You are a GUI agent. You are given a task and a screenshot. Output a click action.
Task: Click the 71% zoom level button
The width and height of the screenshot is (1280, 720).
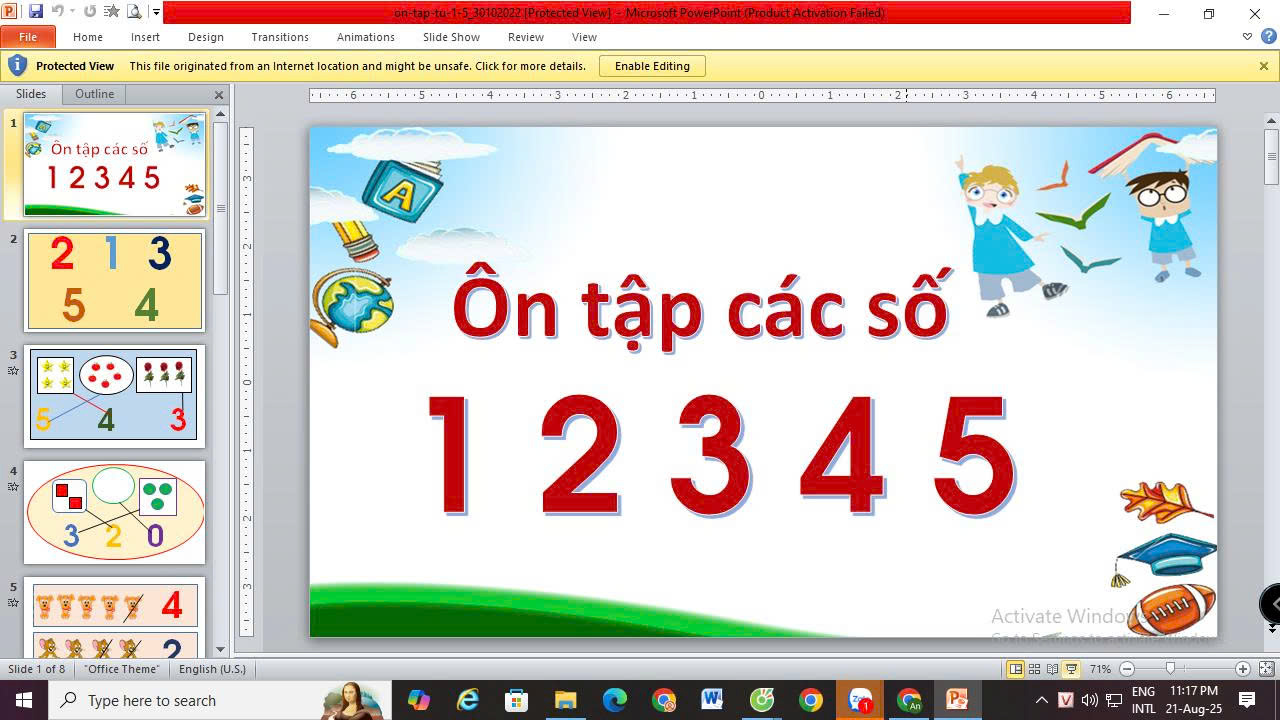[1100, 669]
